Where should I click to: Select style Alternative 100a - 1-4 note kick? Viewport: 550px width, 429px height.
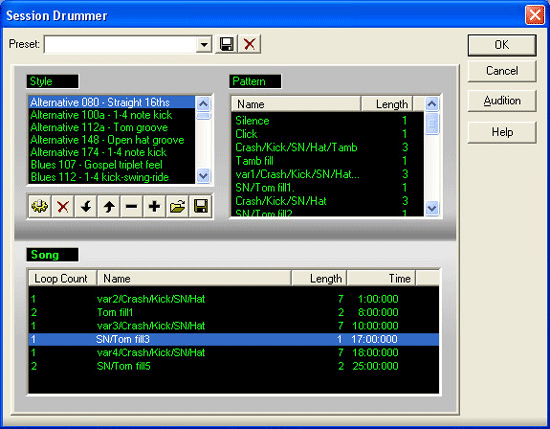(112, 115)
